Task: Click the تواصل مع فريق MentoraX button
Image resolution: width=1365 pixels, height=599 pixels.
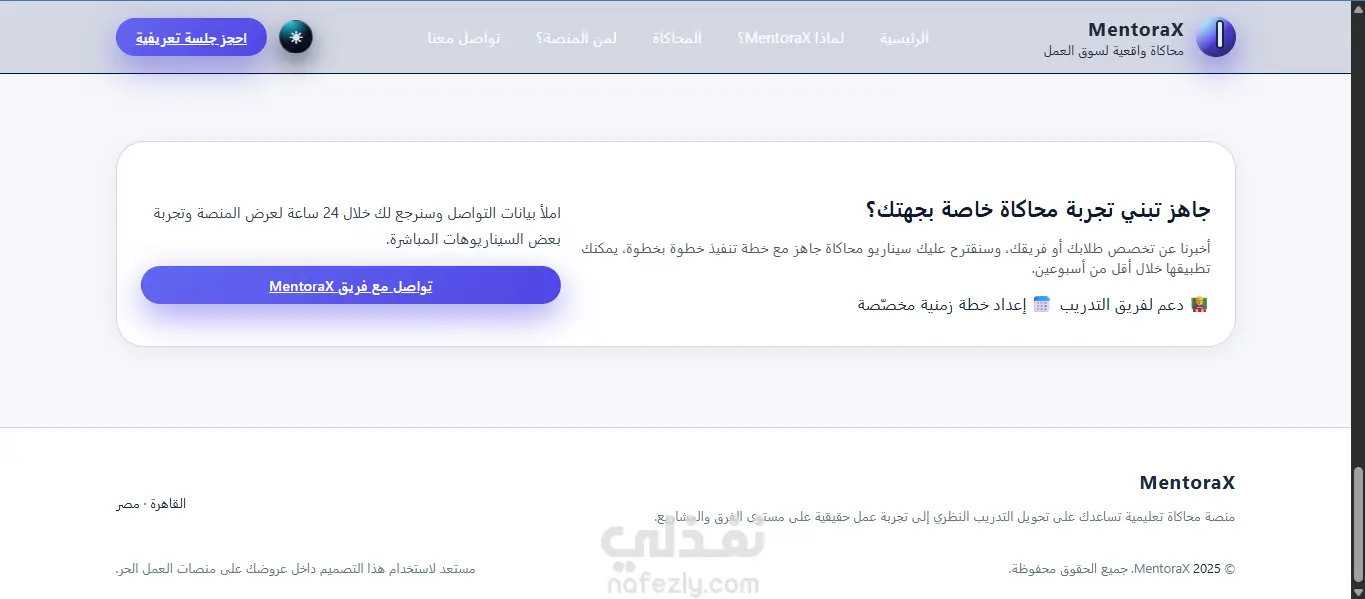Action: coord(350,285)
